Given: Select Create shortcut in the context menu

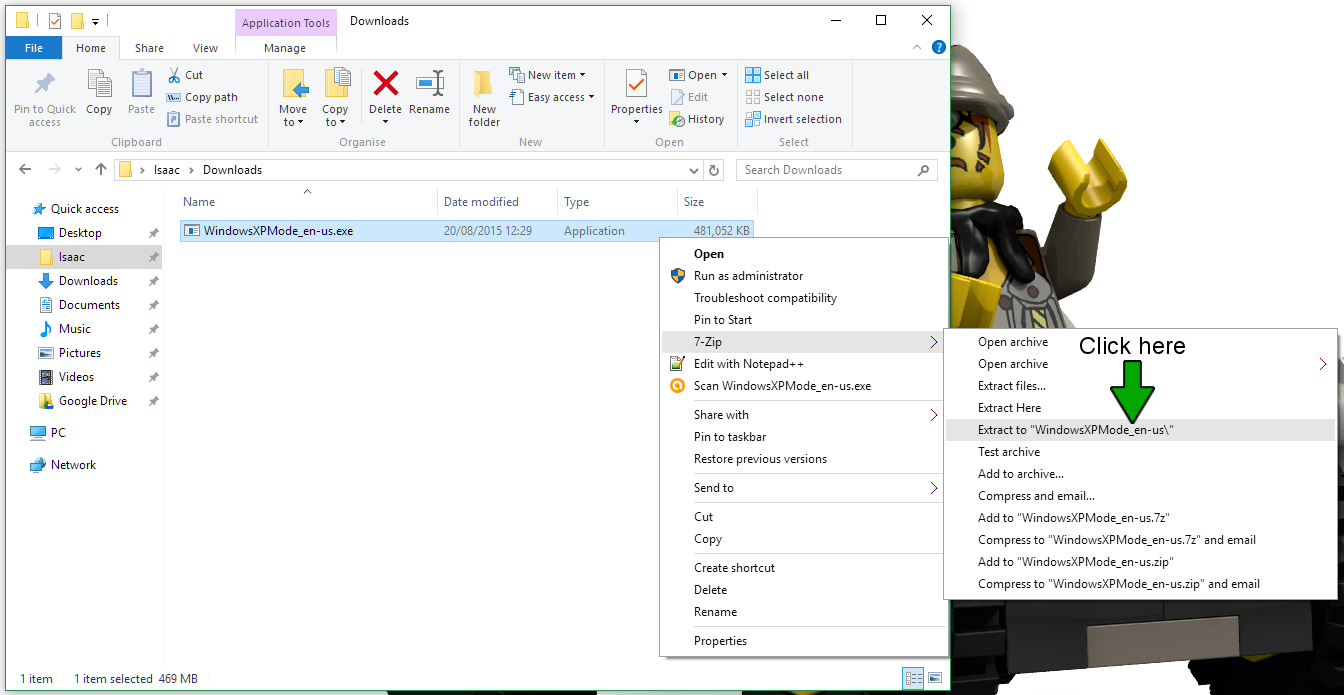Looking at the screenshot, I should coord(803,568).
